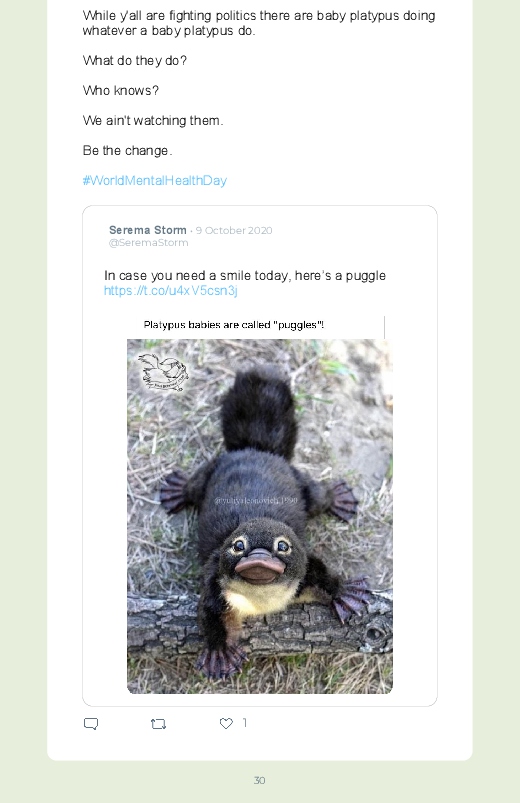Open the baby platypus photo
Viewport: 520px width, 803px height.
tap(260, 516)
